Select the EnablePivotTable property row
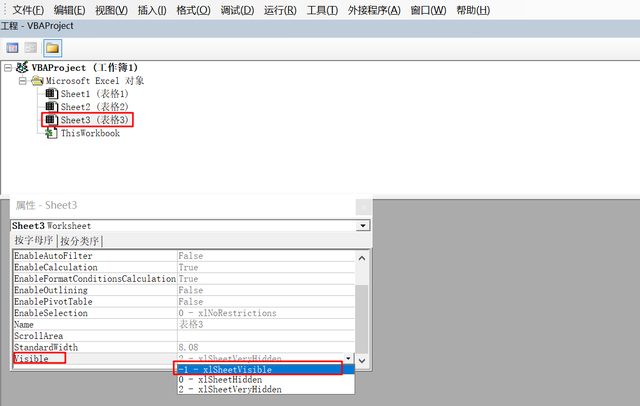The image size is (640, 406). coord(184,302)
